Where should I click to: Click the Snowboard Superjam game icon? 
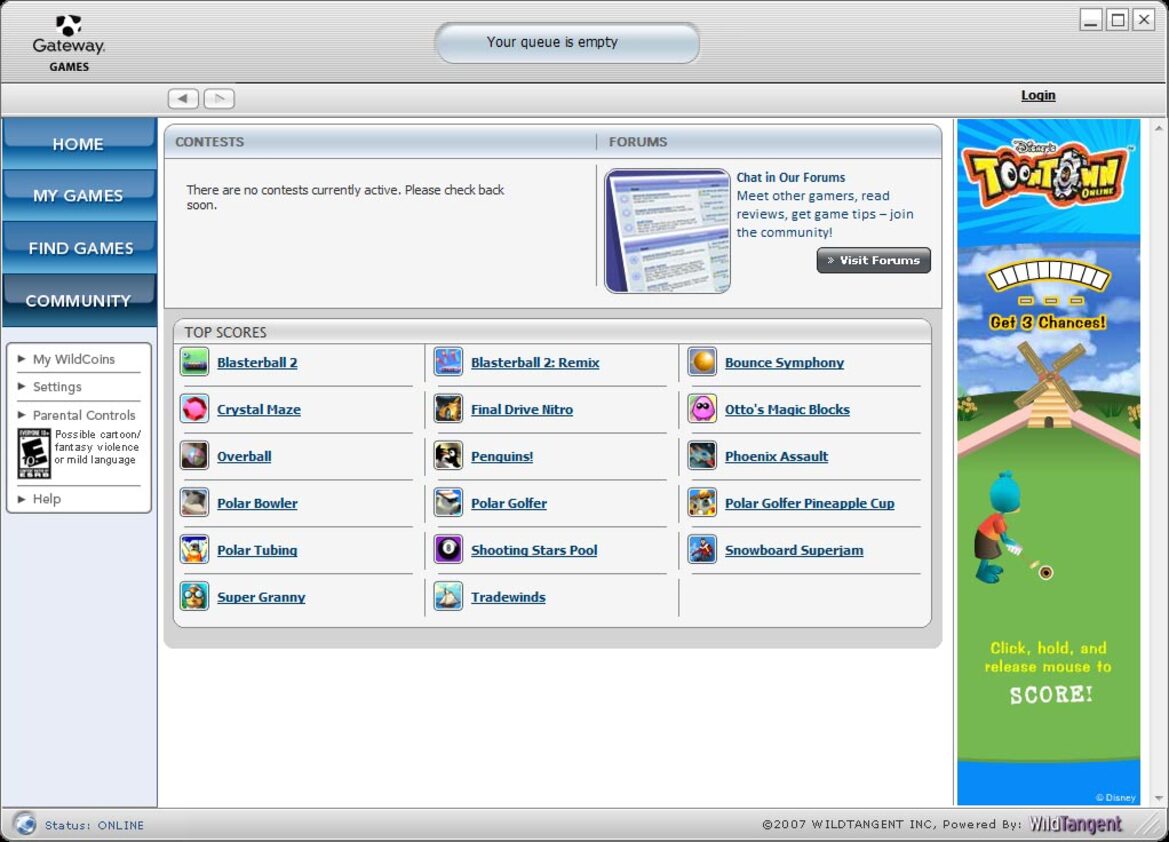tap(702, 550)
